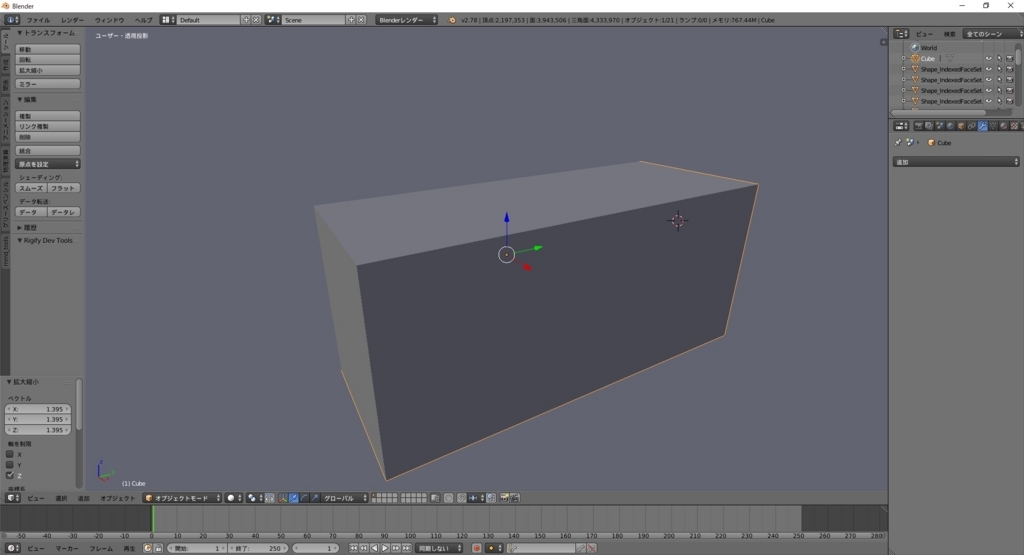The height and width of the screenshot is (555, 1024).
Task: Open the グローバル orientation dropdown
Action: [x=344, y=498]
